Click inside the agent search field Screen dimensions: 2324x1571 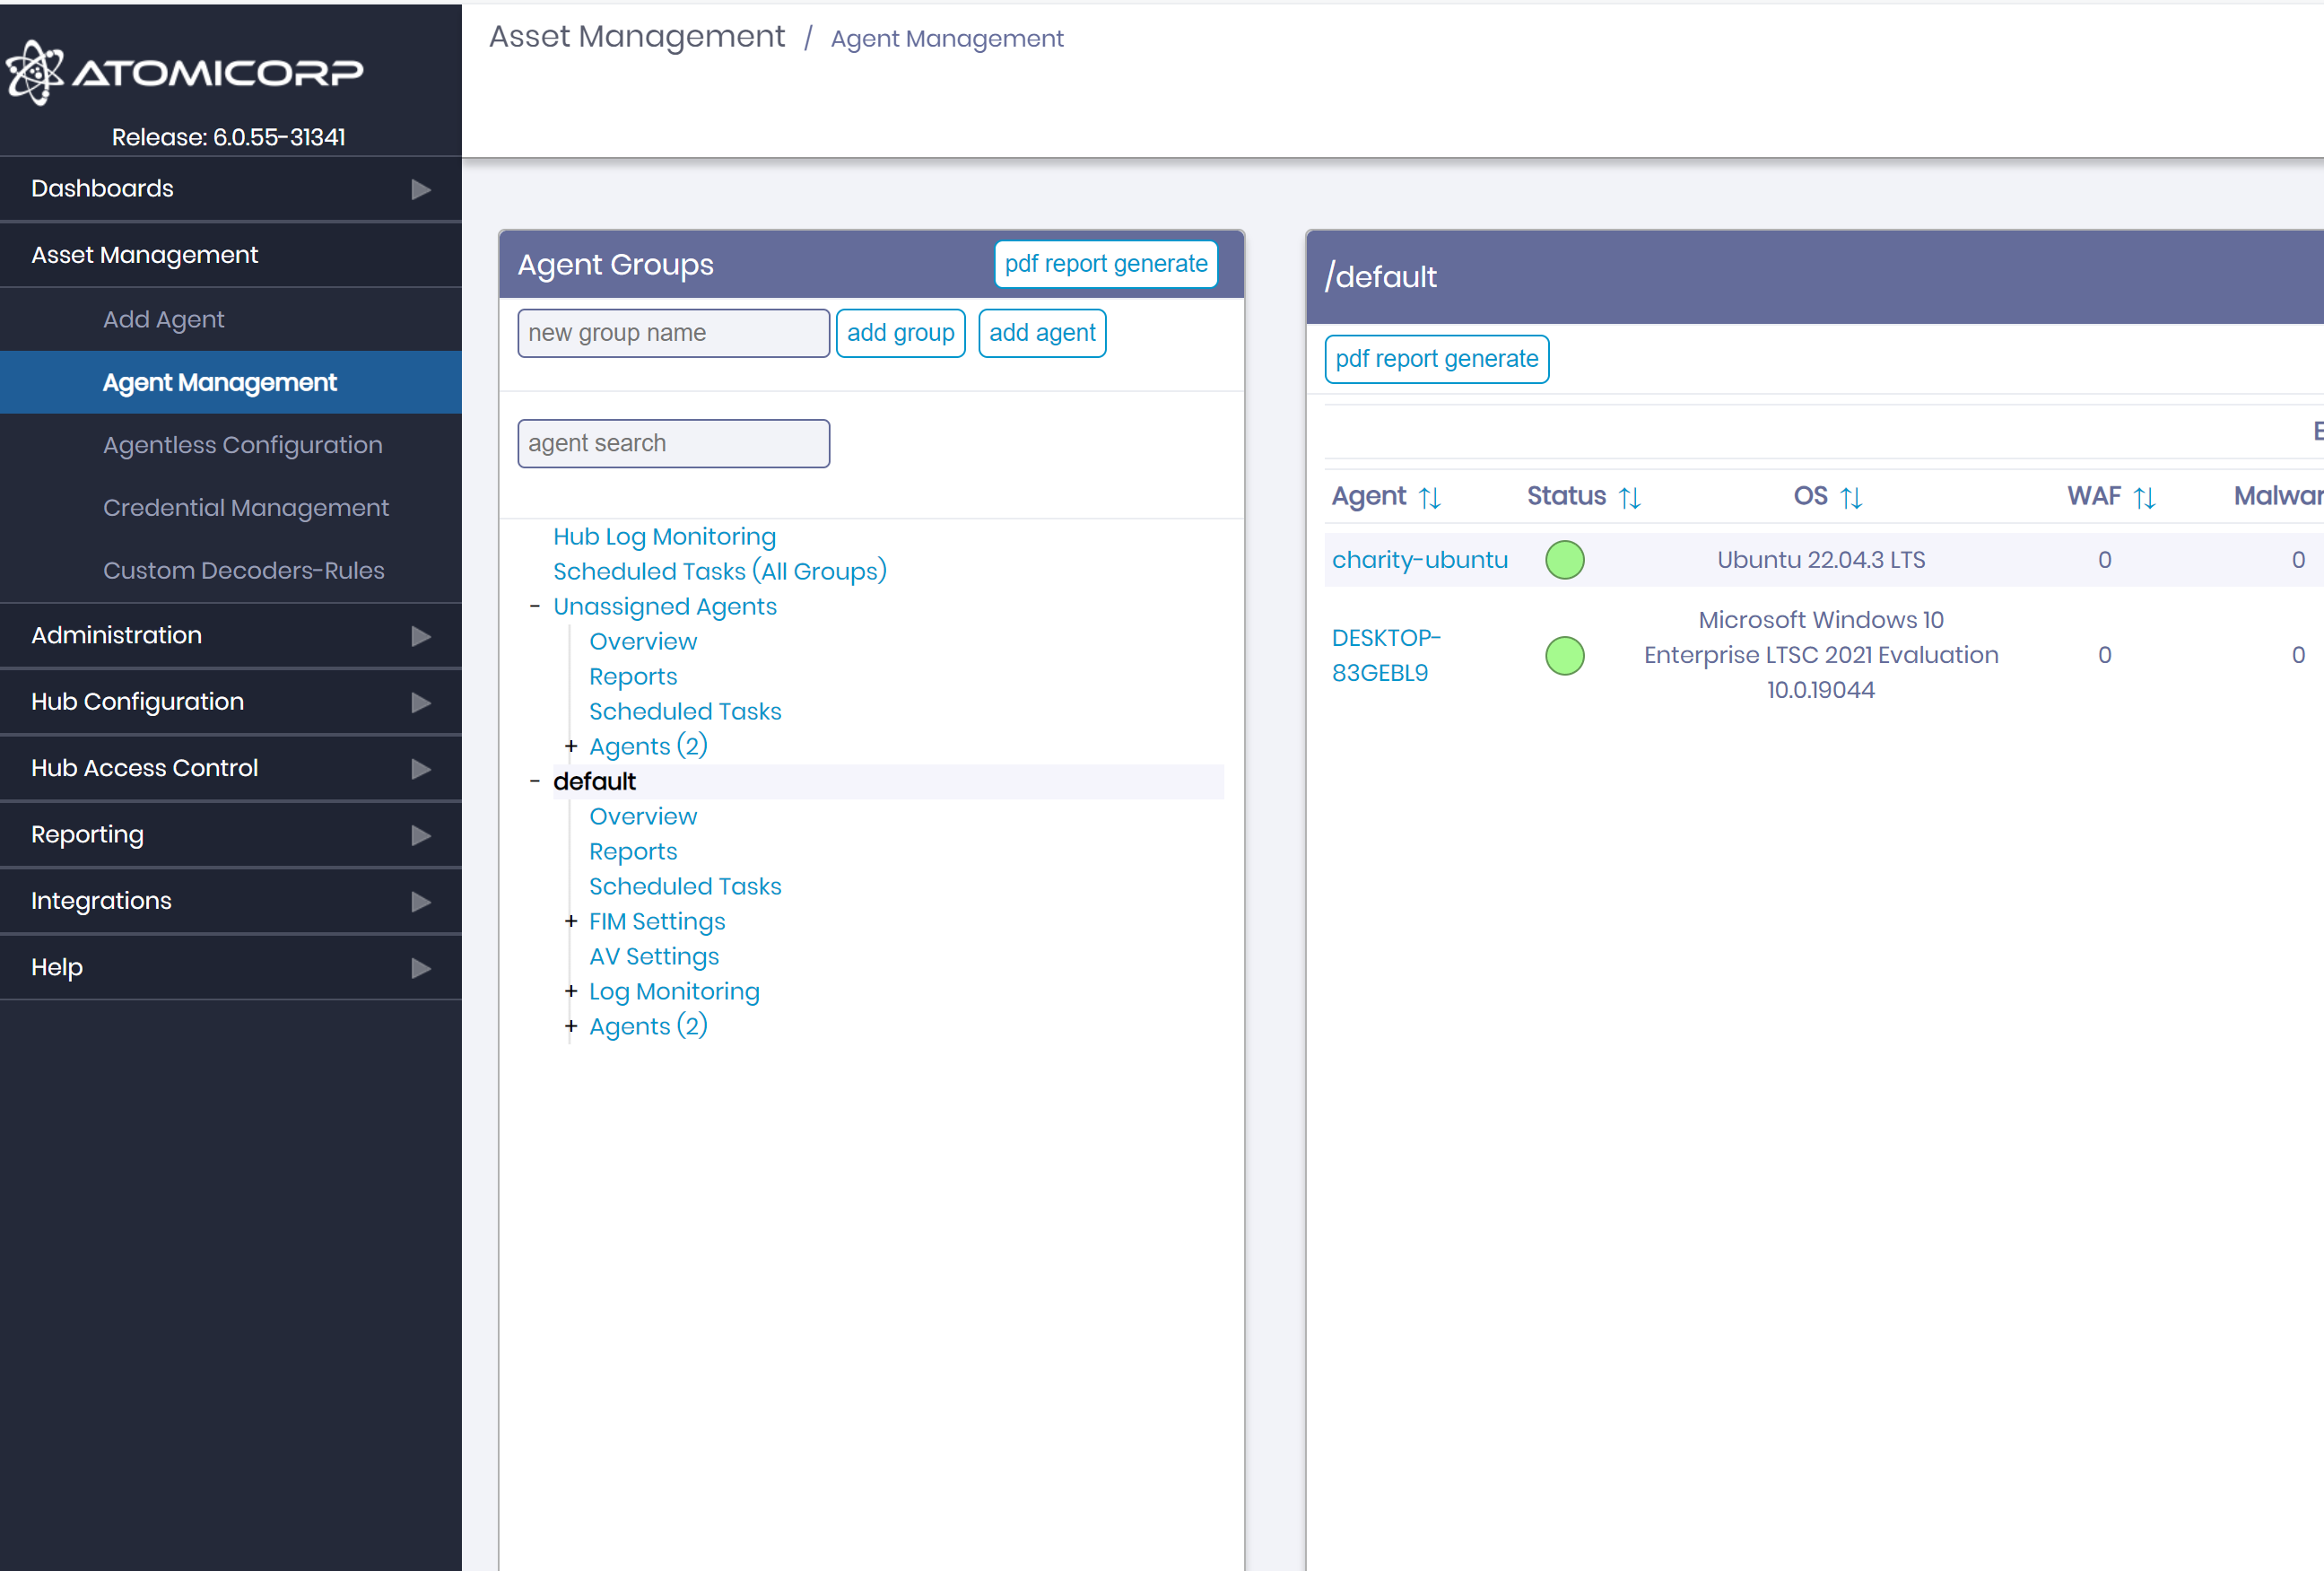click(673, 443)
